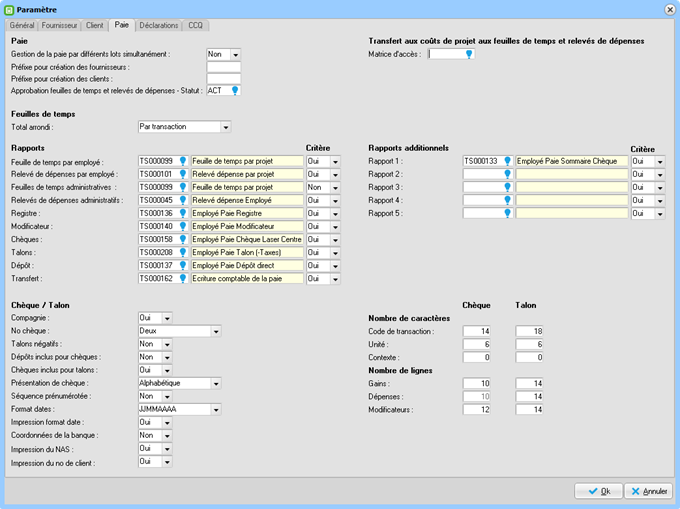The width and height of the screenshot is (680, 509).
Task: Close the Paramètre dialog
Action: (x=670, y=10)
